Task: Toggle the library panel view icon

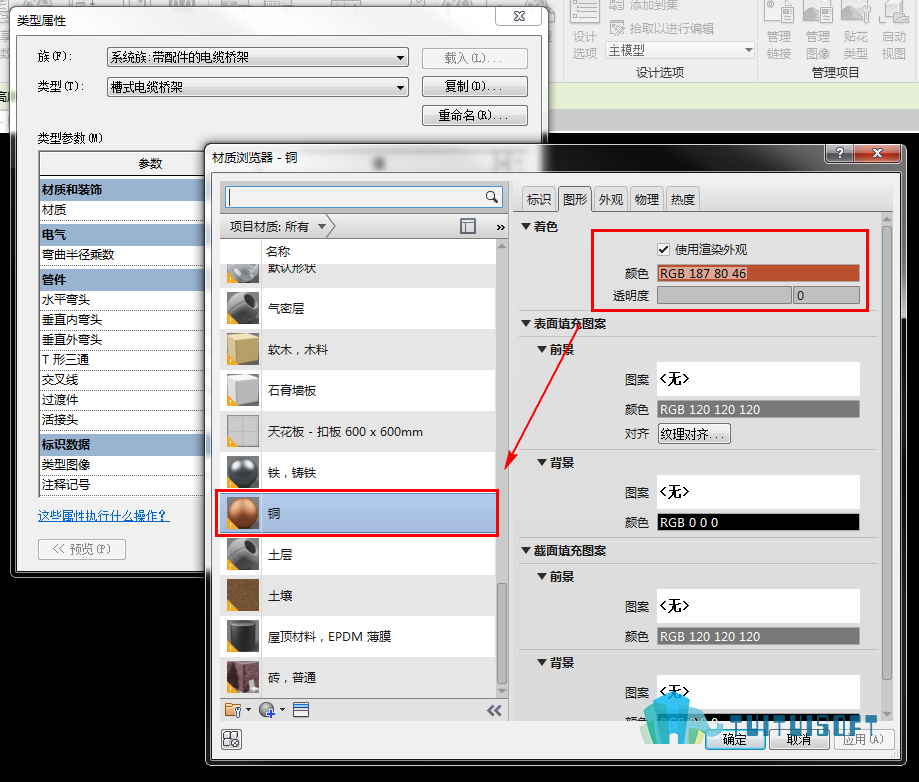Action: click(x=468, y=226)
